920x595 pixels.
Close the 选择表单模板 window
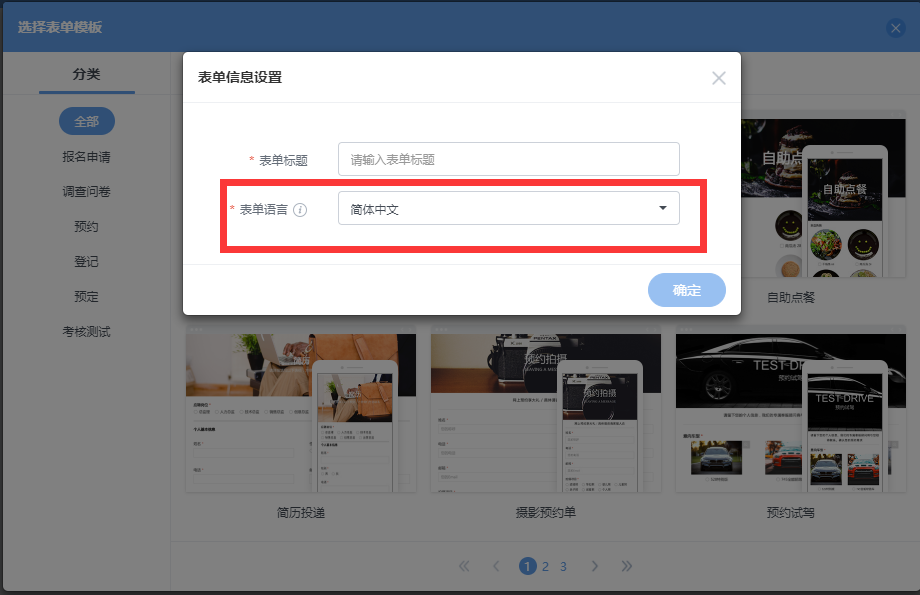tap(896, 28)
